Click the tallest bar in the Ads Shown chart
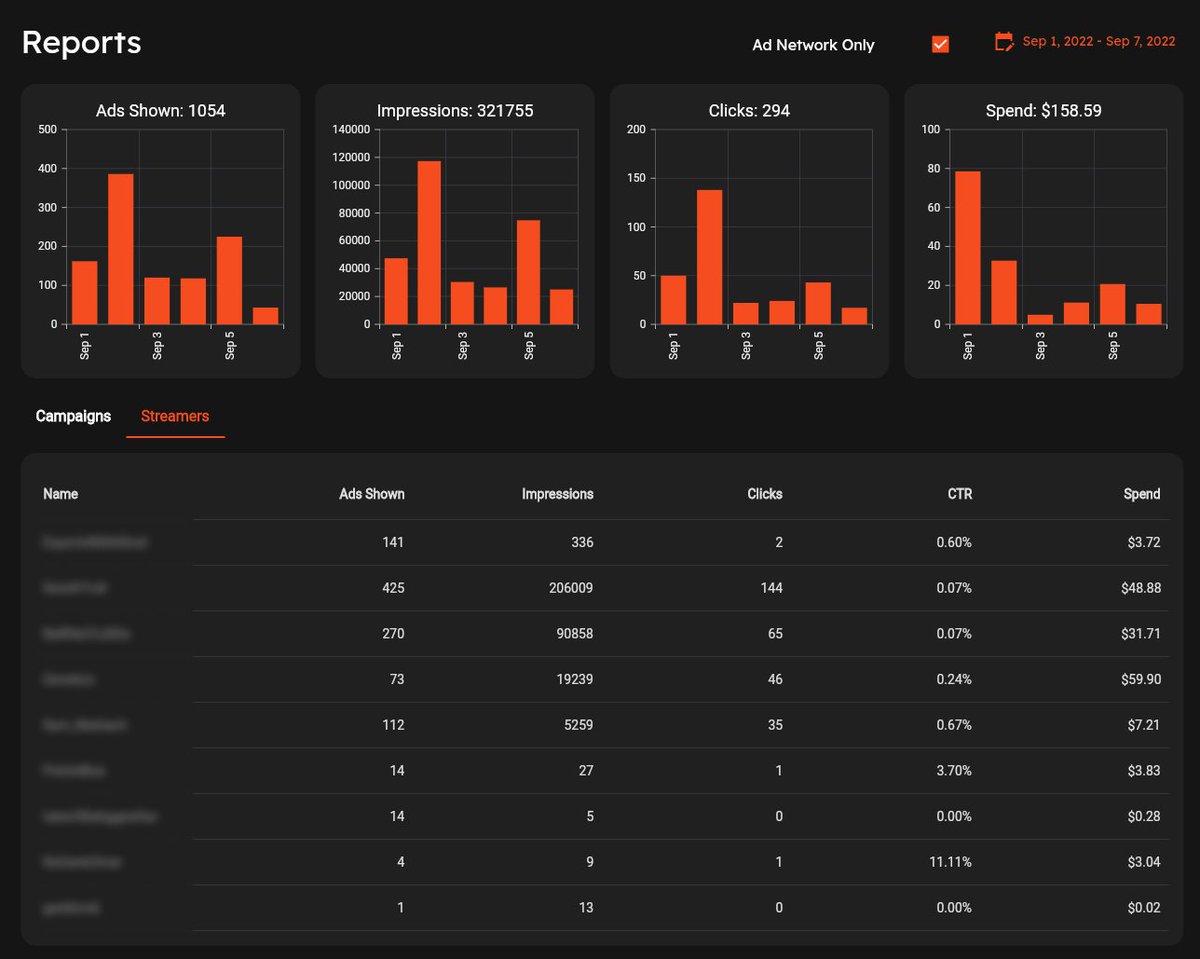Screen dimensions: 1200x959 [121, 249]
